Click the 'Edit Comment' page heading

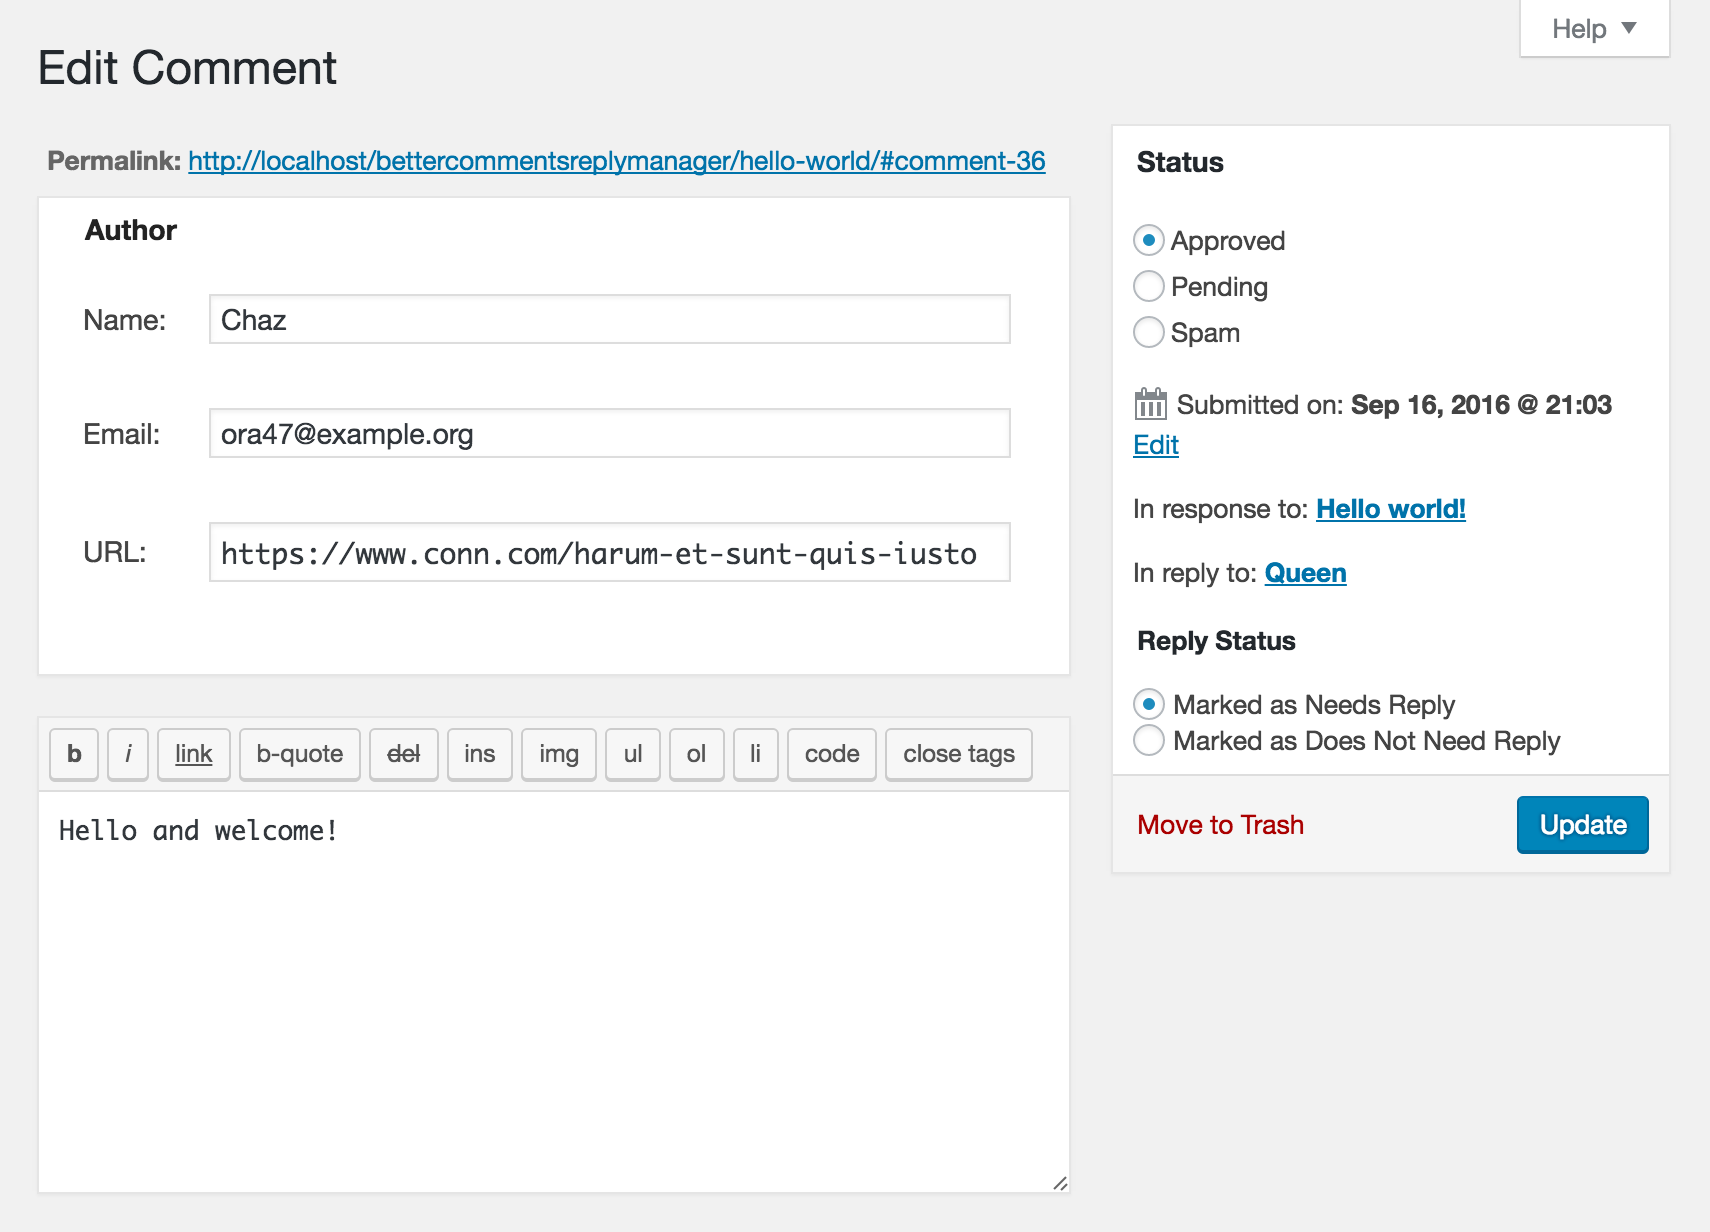point(187,68)
